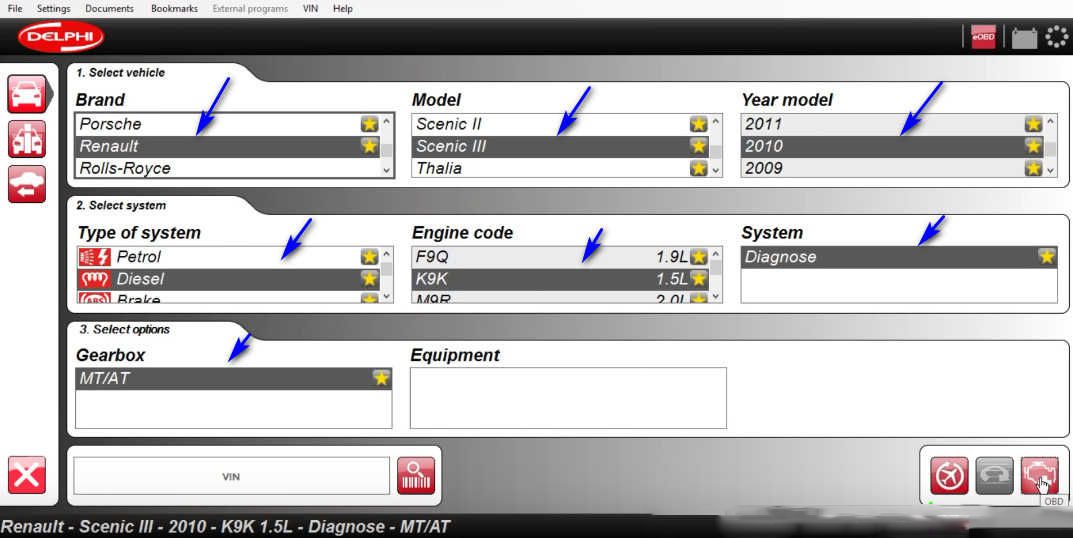The image size is (1073, 538).
Task: Click the VIN barcode search icon
Action: [x=416, y=476]
